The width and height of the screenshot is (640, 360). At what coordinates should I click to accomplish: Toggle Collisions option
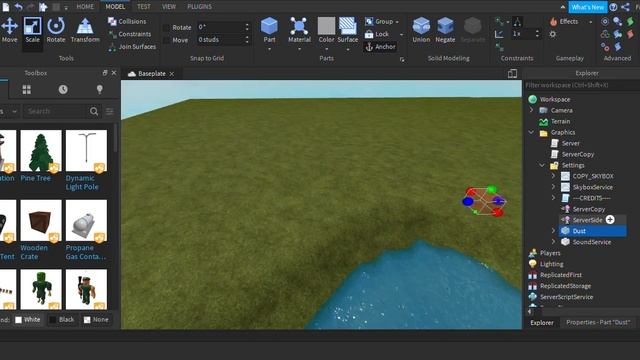pyautogui.click(x=127, y=21)
